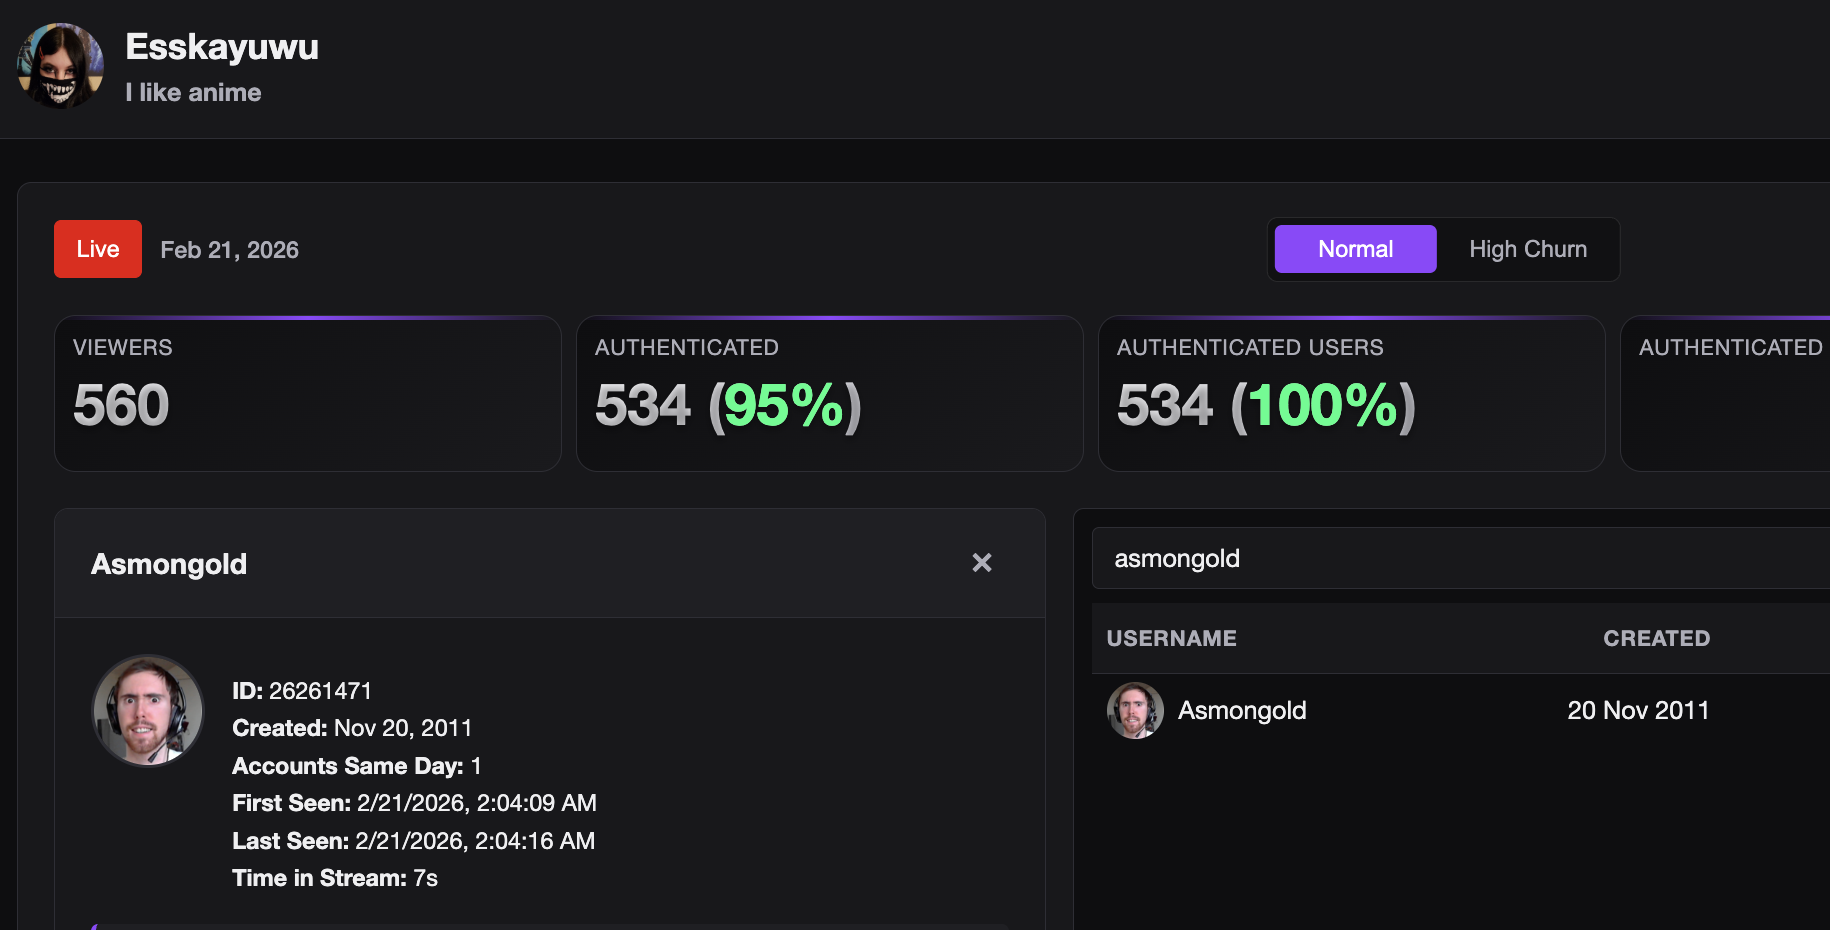
Task: View Asmongold's large profile picture
Action: click(x=148, y=710)
